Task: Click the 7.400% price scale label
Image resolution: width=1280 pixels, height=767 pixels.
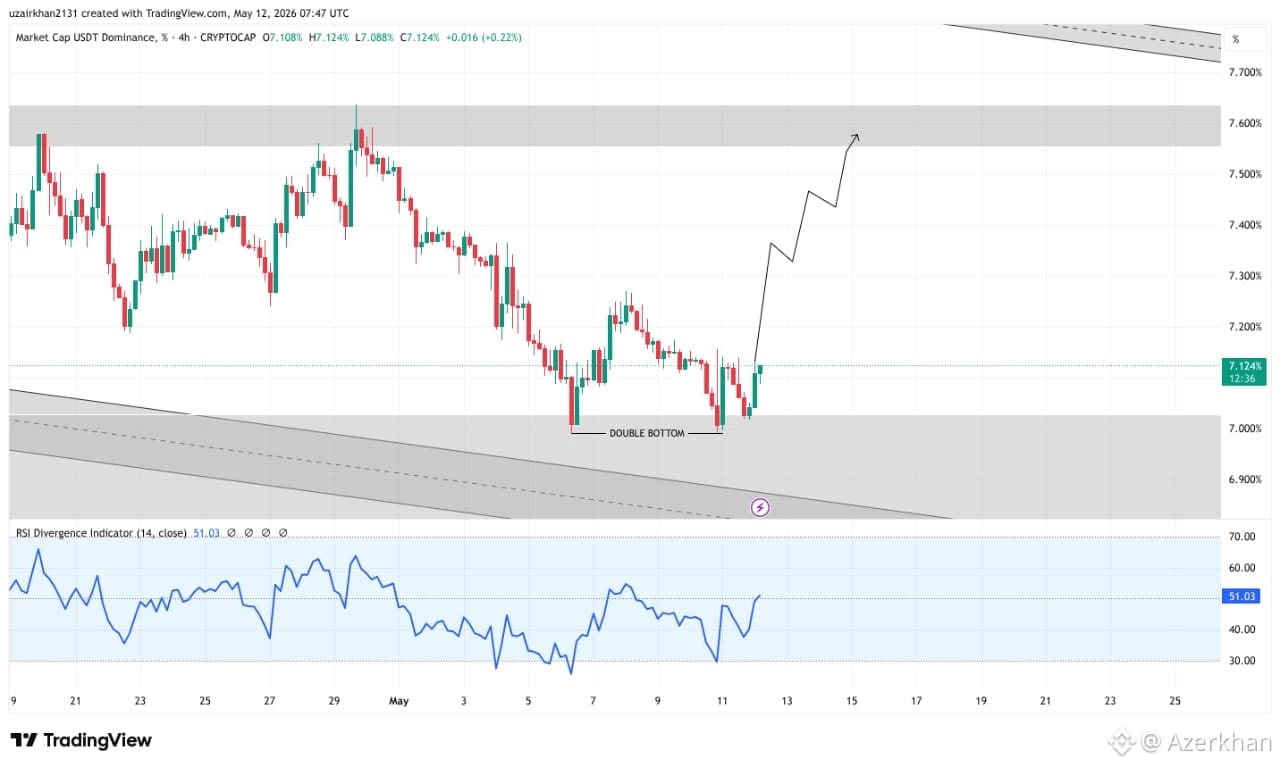Action: [1245, 225]
